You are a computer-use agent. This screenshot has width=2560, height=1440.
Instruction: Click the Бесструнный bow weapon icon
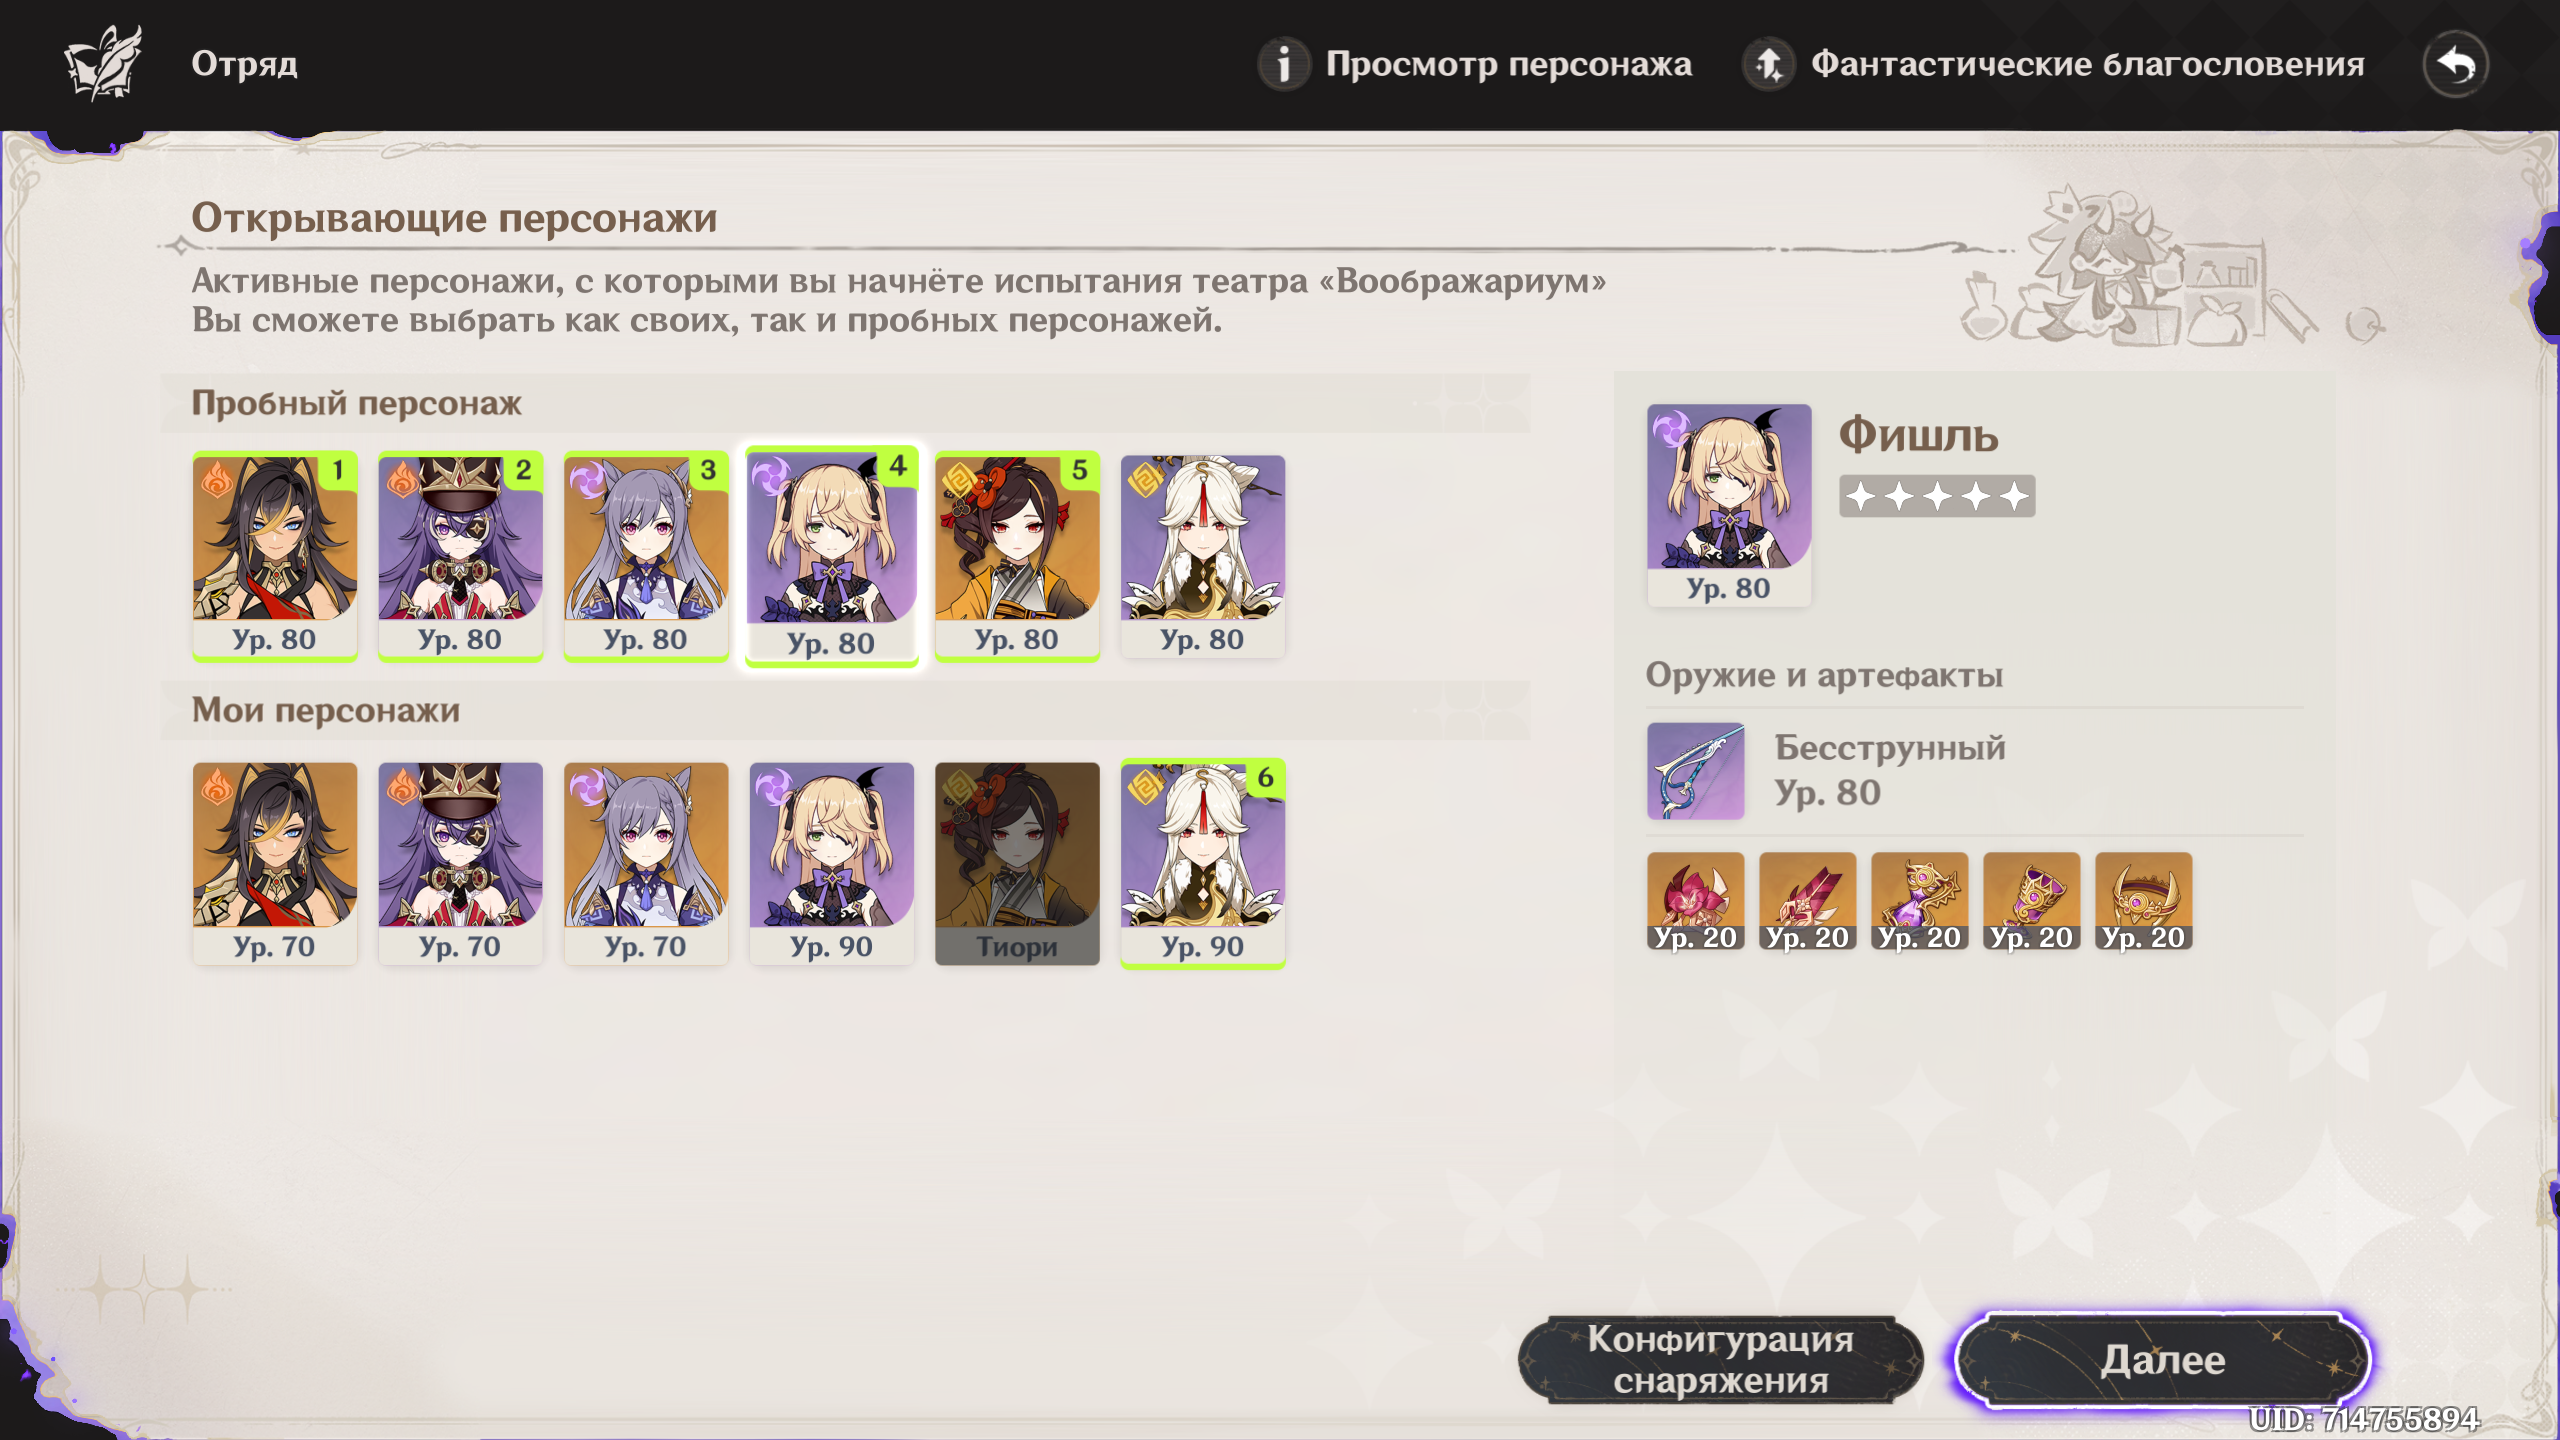[1695, 771]
